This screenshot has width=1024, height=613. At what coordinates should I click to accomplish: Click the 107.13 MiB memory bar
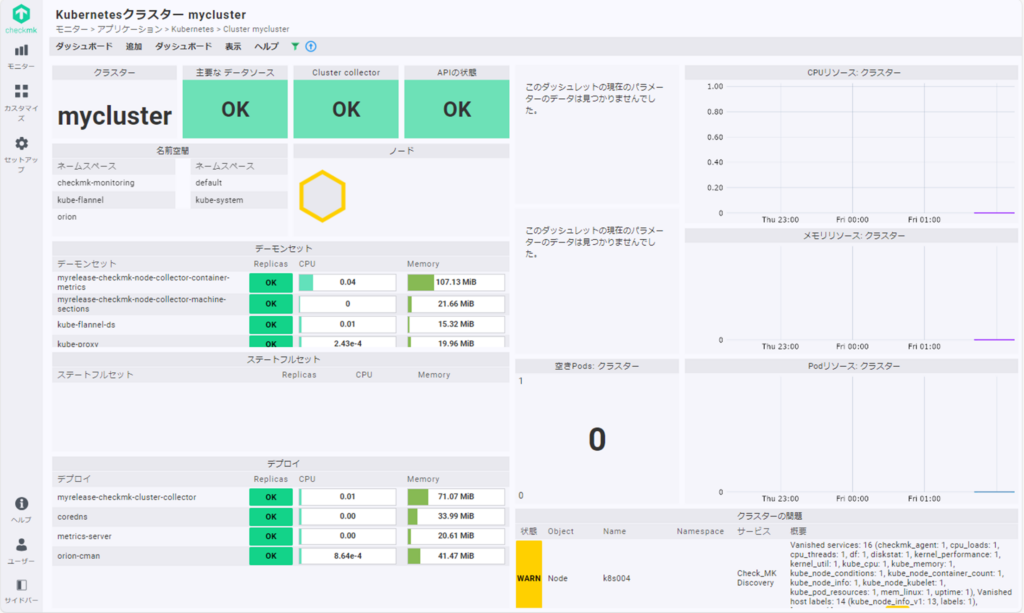tap(456, 282)
